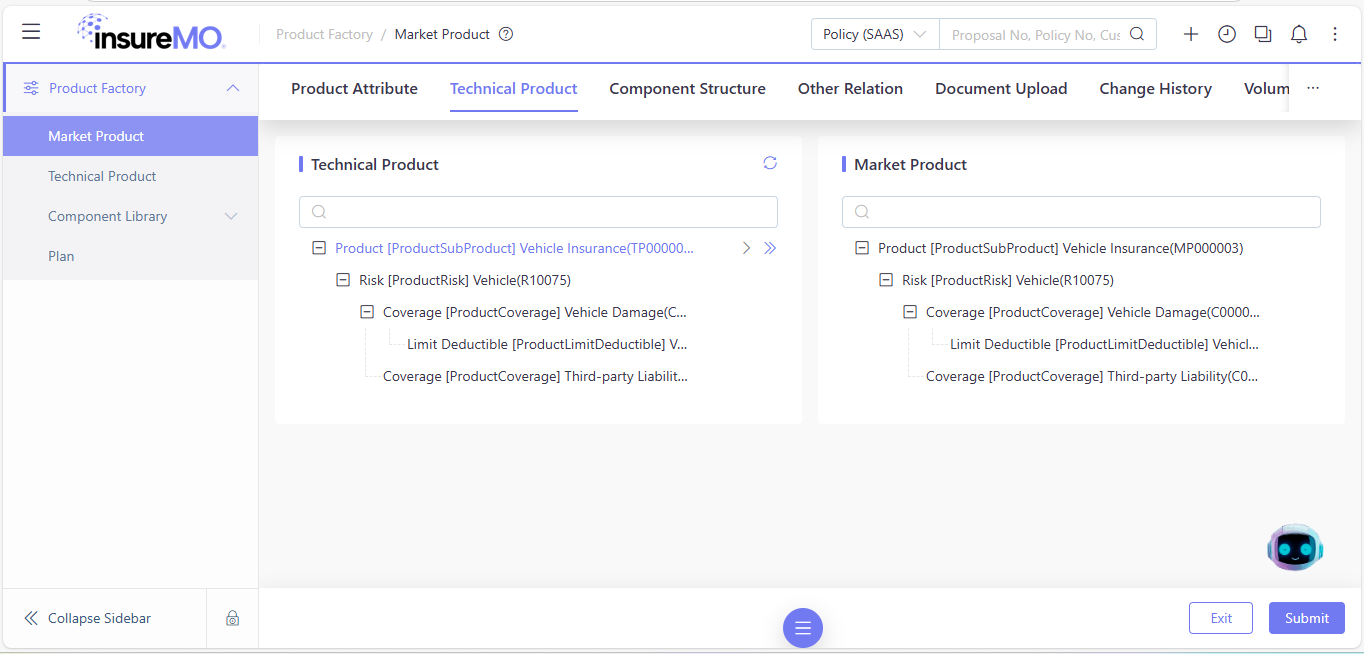The width and height of the screenshot is (1364, 654).
Task: Open the Component Structure tab
Action: click(x=687, y=88)
